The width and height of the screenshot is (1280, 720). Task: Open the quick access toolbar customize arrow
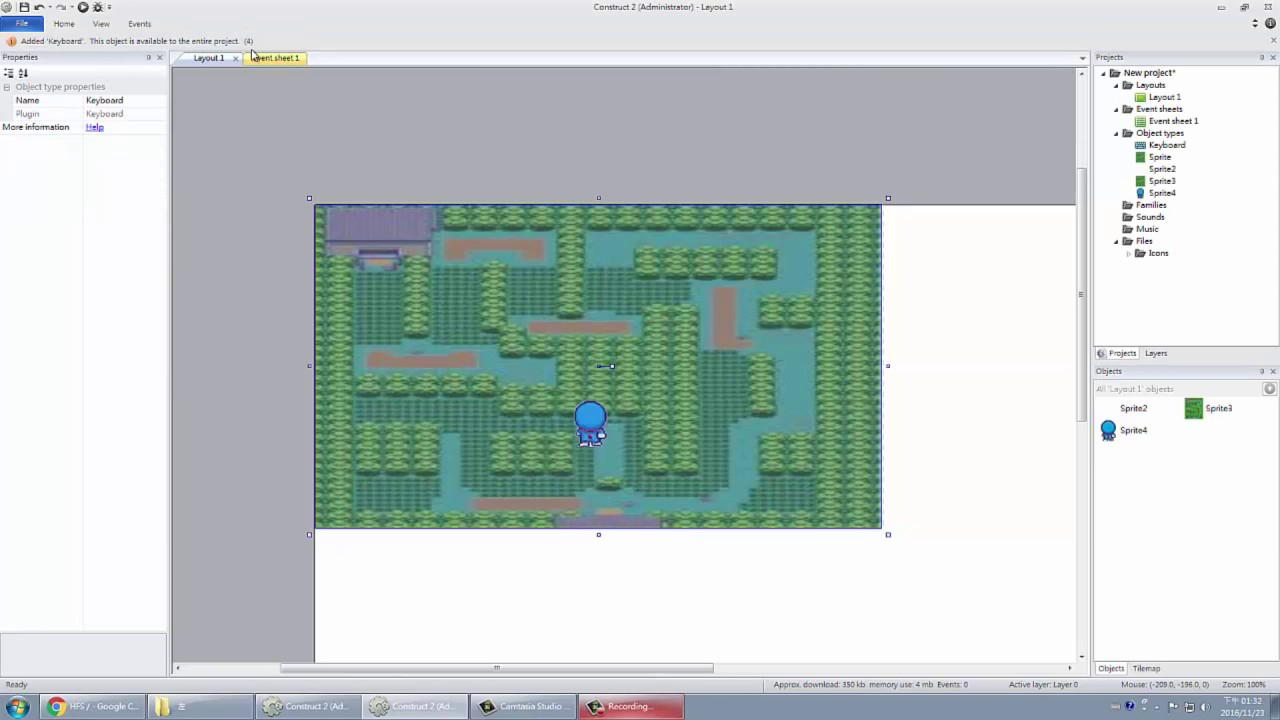point(109,7)
